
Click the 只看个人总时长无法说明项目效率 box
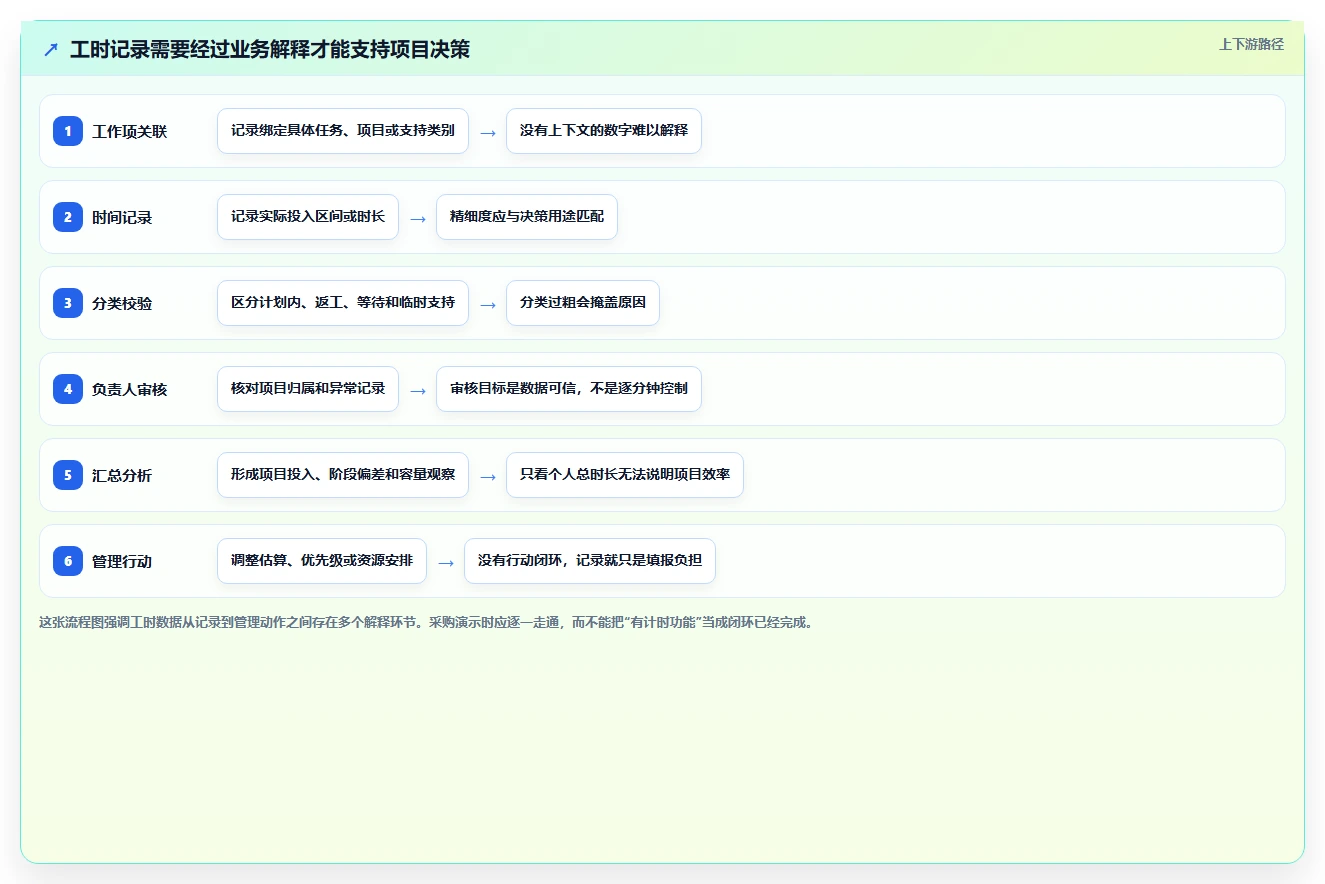(x=625, y=475)
